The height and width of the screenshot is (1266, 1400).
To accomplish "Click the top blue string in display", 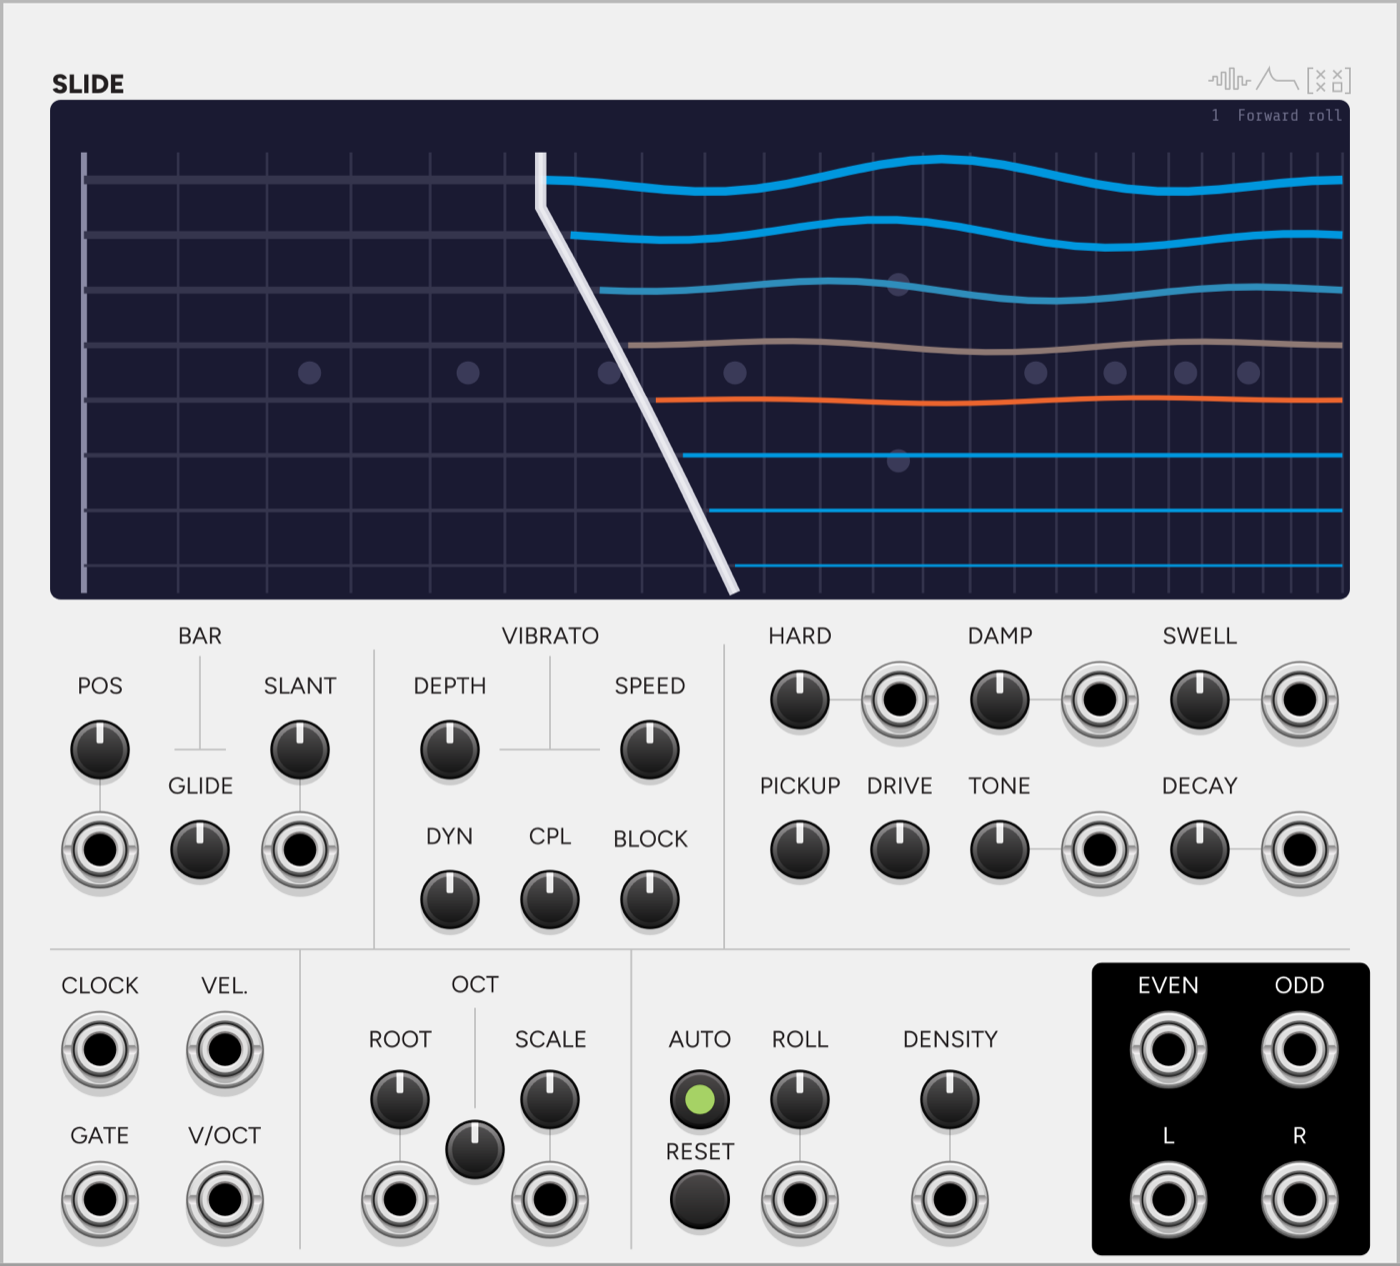I will [944, 160].
